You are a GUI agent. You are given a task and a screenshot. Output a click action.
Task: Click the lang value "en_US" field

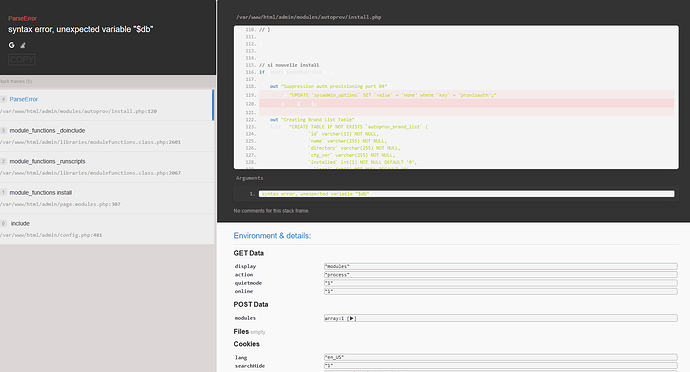pos(501,357)
